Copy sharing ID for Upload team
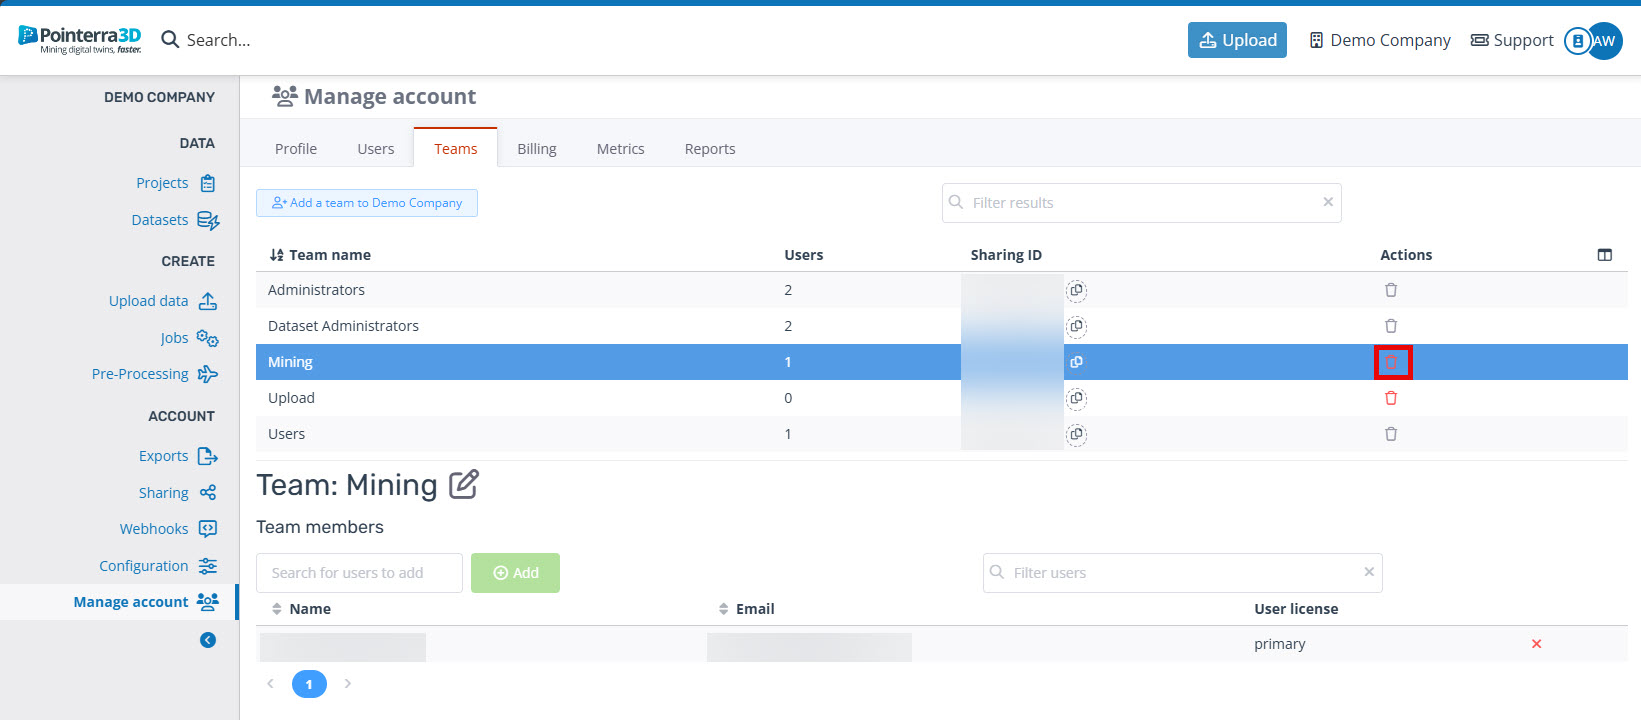1641x720 pixels. pos(1076,398)
